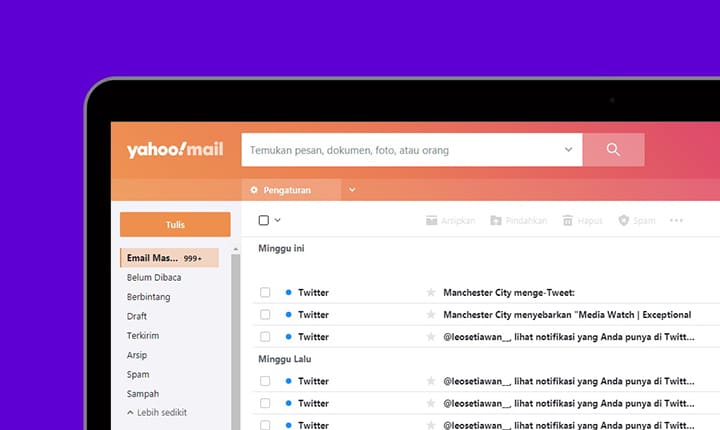Image resolution: width=720 pixels, height=430 pixels.
Task: Click the Spam shield icon
Action: pos(624,220)
